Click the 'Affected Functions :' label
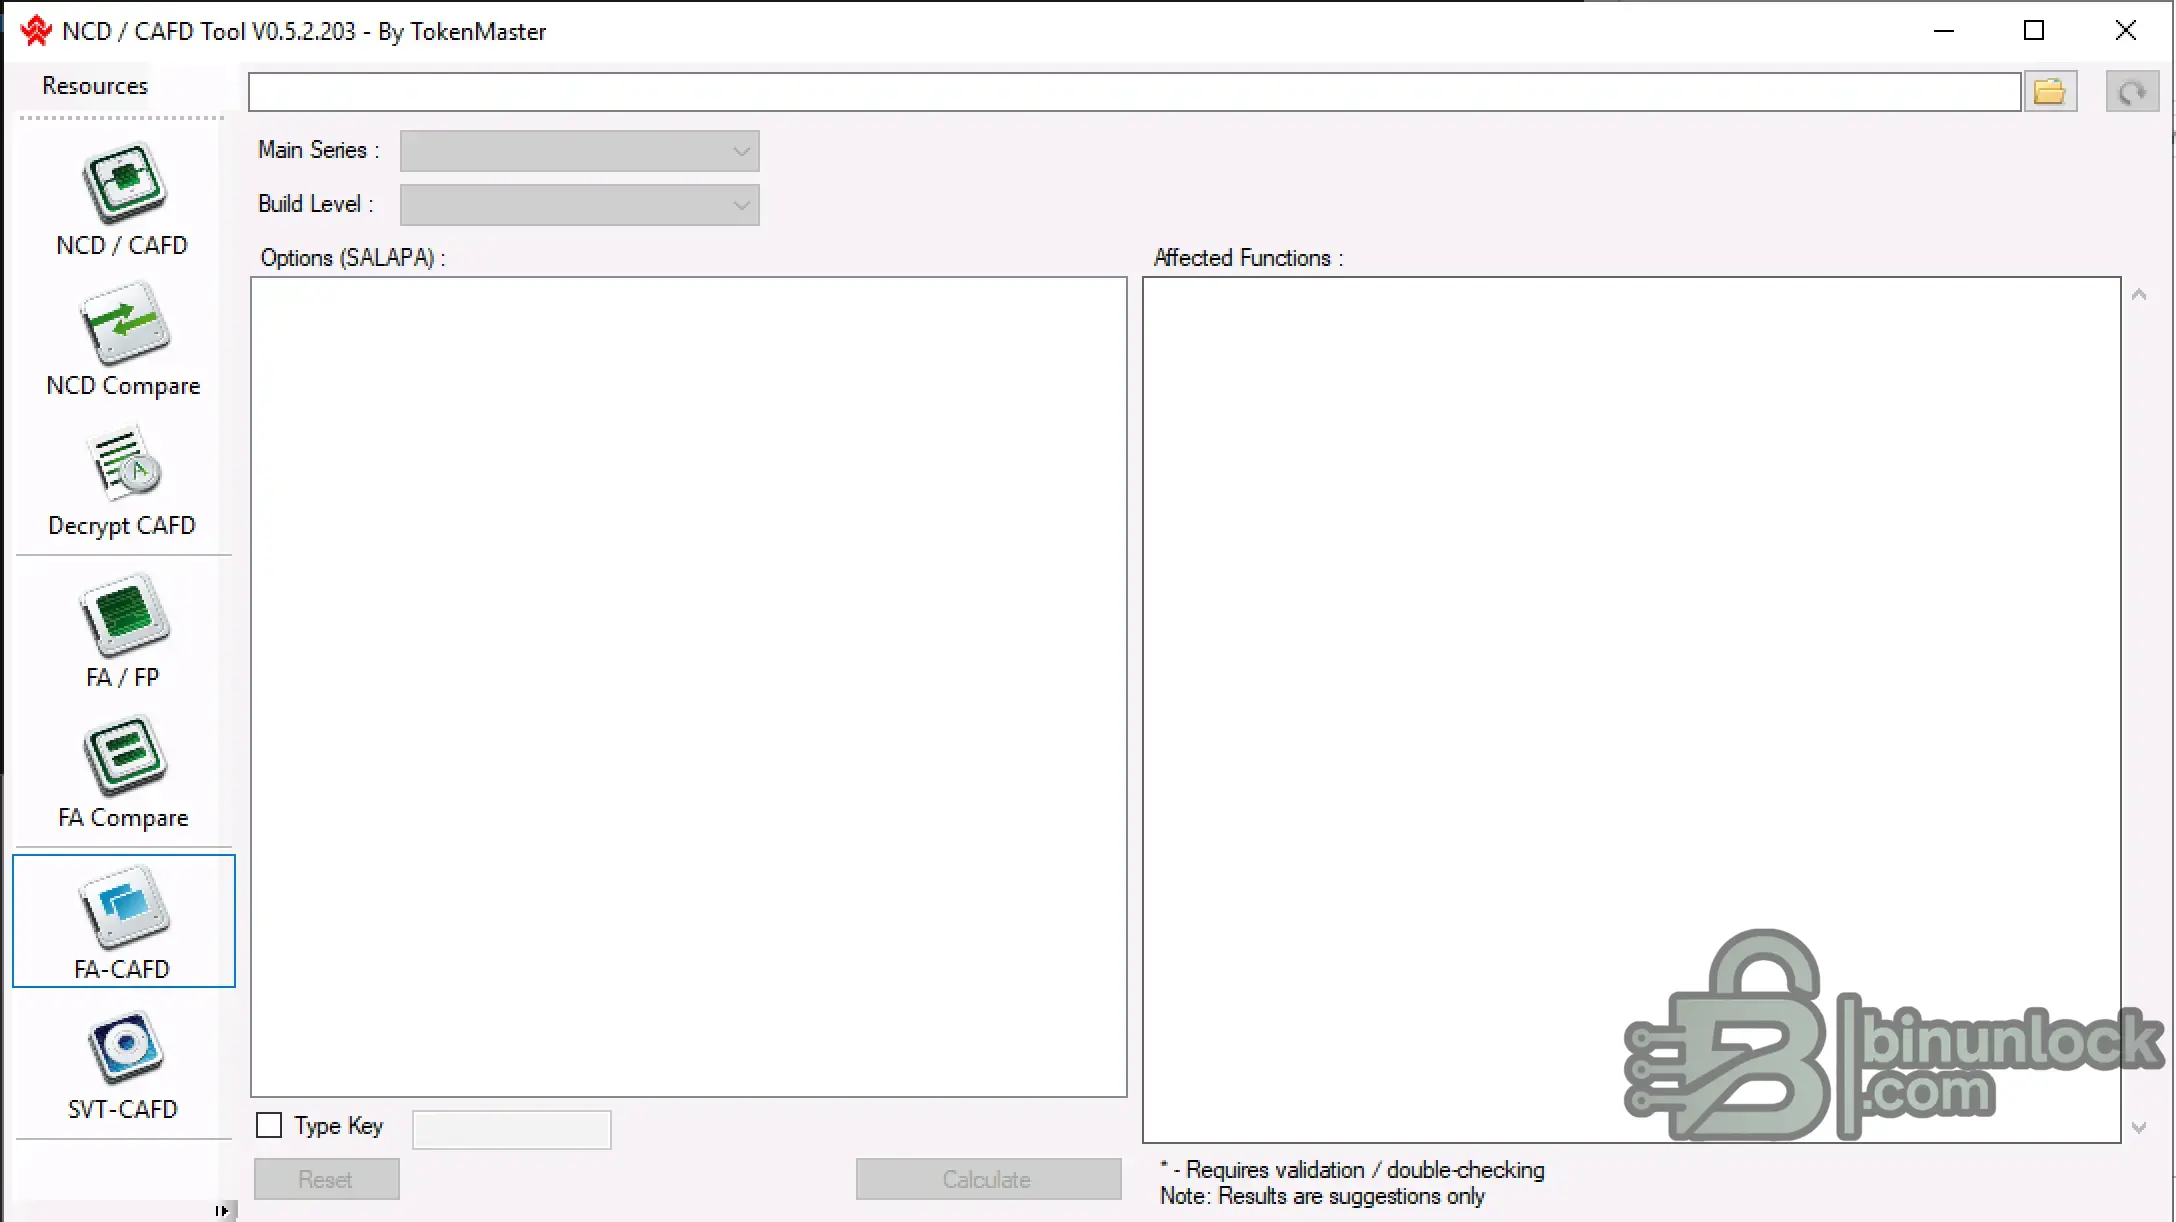 pos(1249,258)
